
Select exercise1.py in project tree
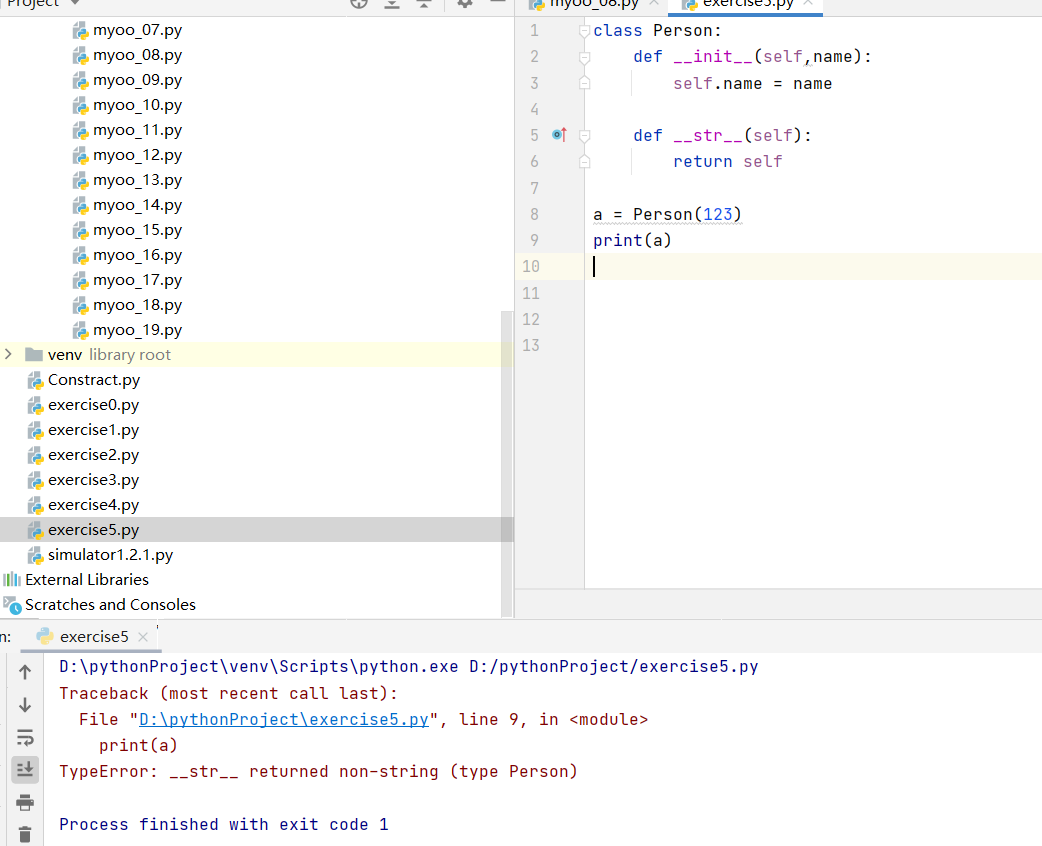(x=84, y=430)
